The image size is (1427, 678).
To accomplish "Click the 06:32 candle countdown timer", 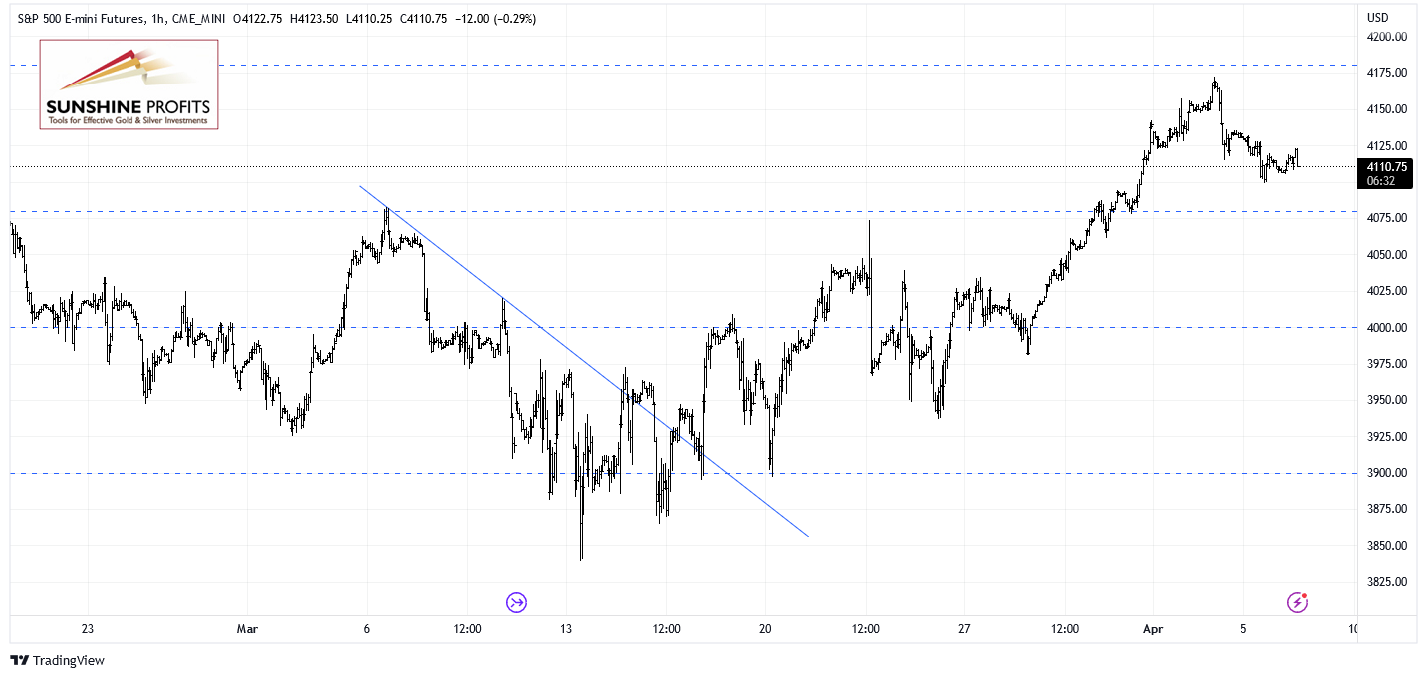I will tap(1385, 181).
